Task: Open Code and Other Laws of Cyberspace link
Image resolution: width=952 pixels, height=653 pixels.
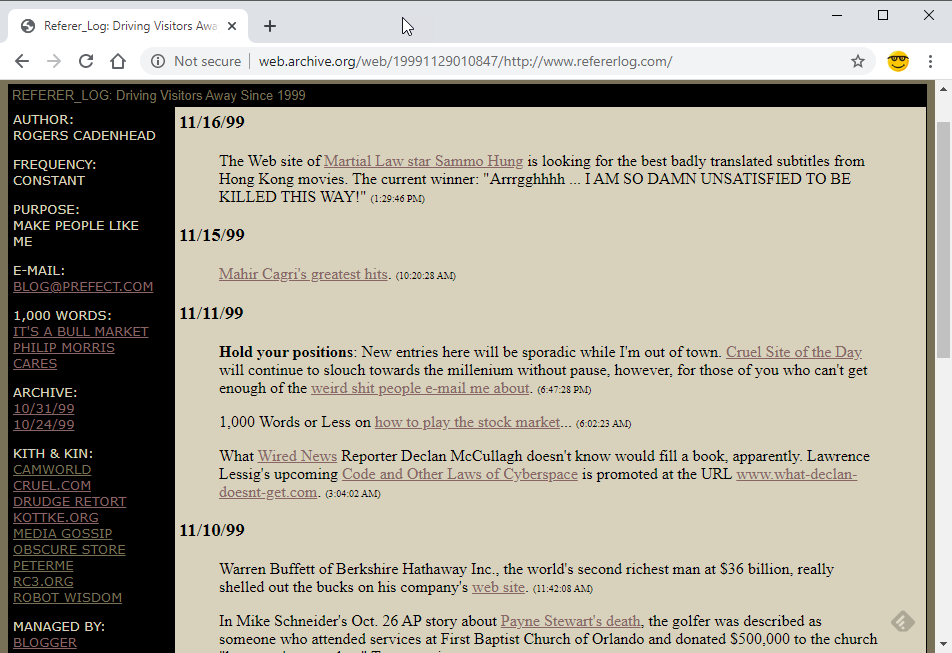Action: 460,474
